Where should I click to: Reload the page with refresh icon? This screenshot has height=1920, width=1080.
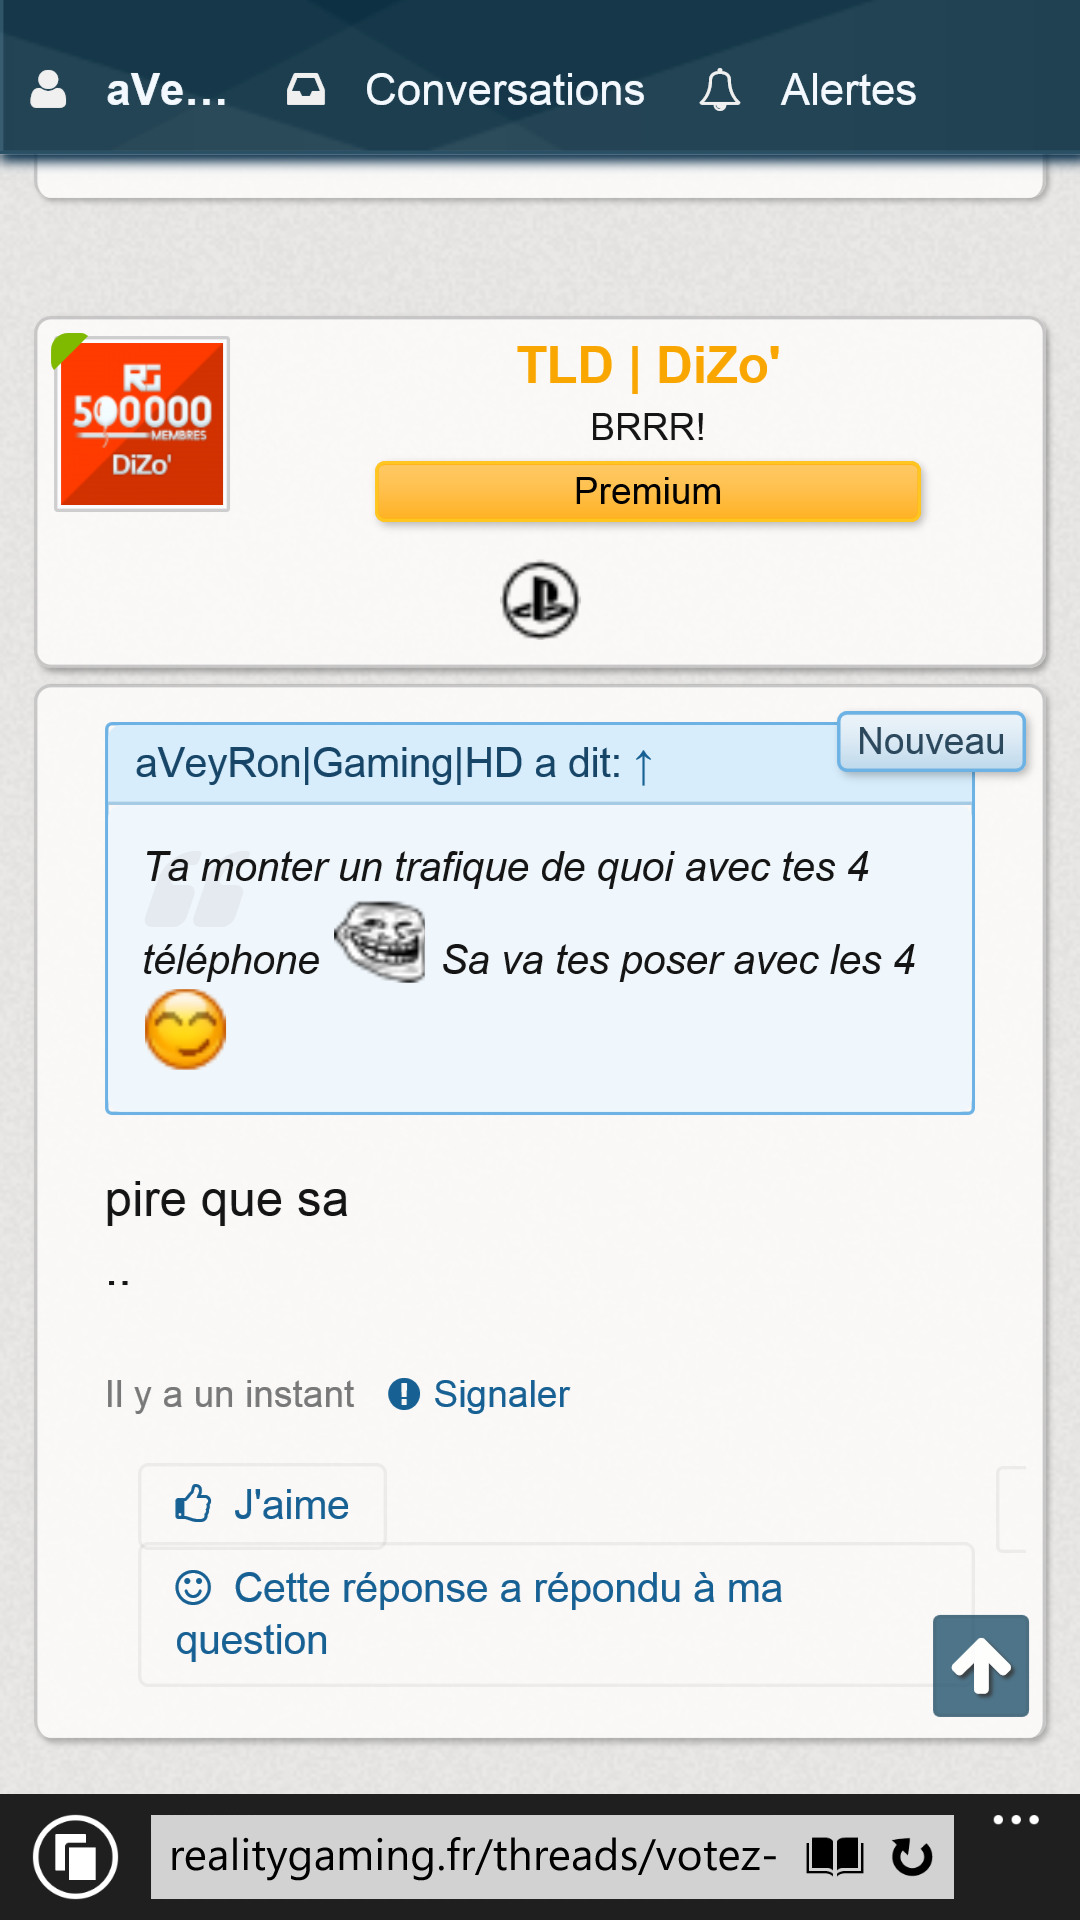pos(911,1857)
